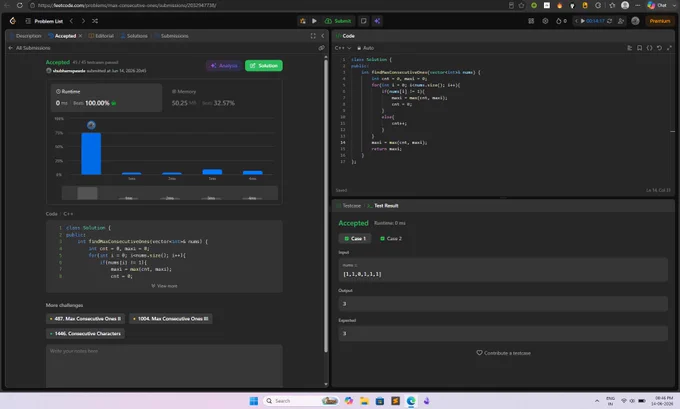Start the timer with small play button
This screenshot has width=680, height=409.
click(x=582, y=21)
